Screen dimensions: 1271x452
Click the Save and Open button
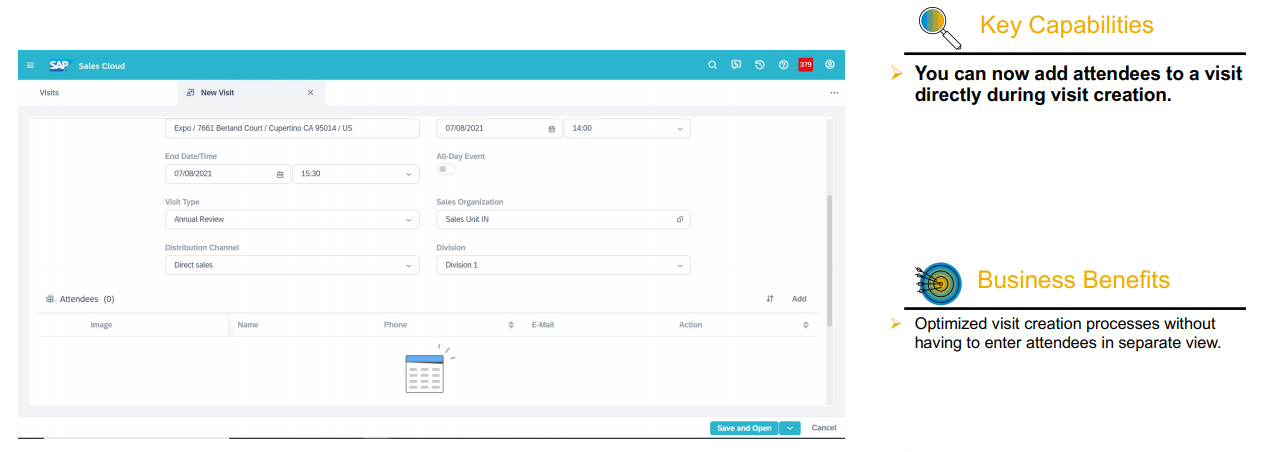click(x=744, y=428)
